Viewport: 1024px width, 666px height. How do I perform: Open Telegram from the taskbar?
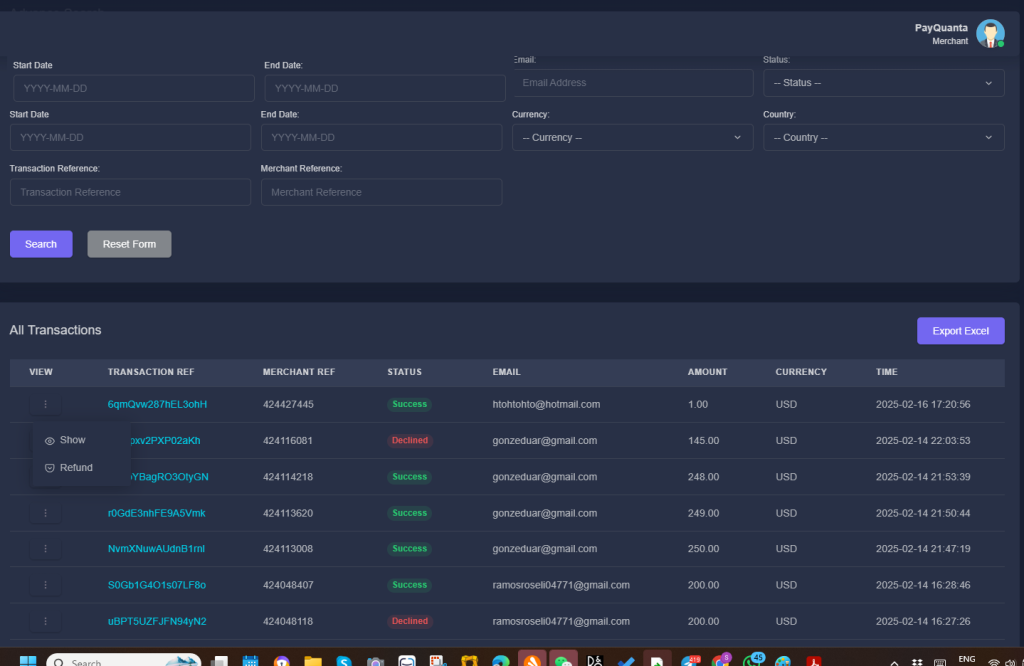pos(690,660)
